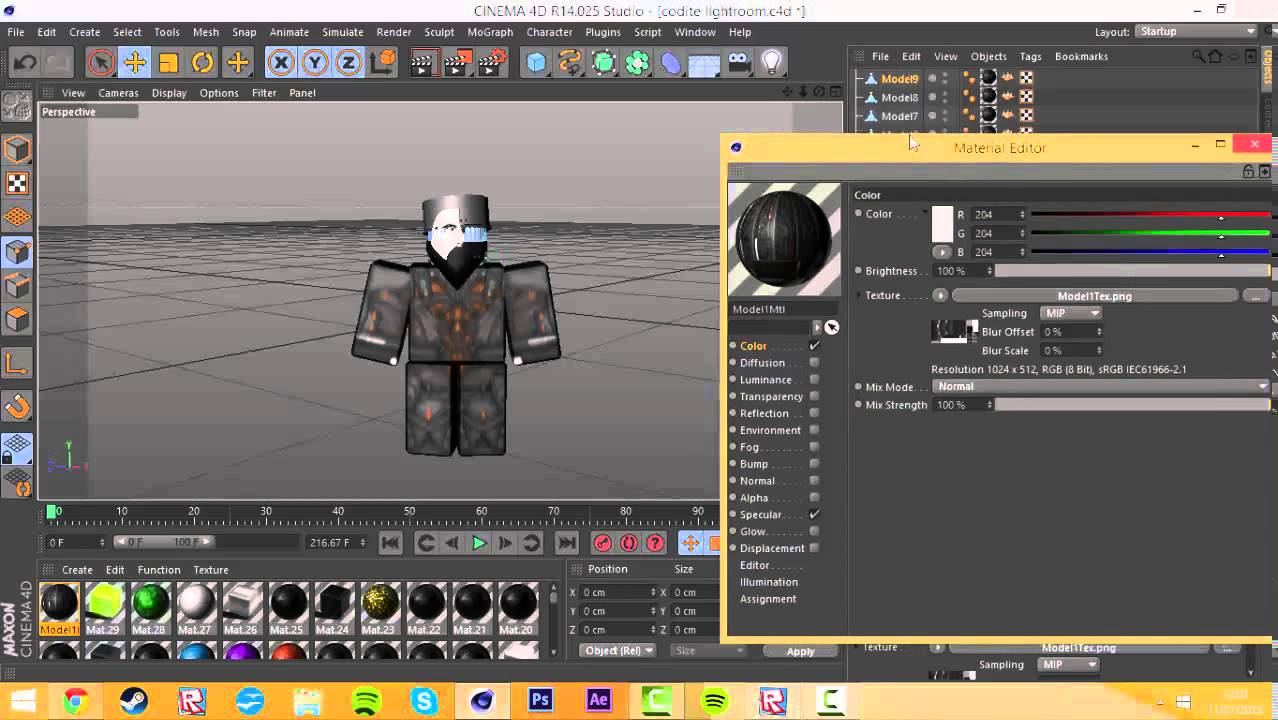Click the Undo arrow icon

25,63
